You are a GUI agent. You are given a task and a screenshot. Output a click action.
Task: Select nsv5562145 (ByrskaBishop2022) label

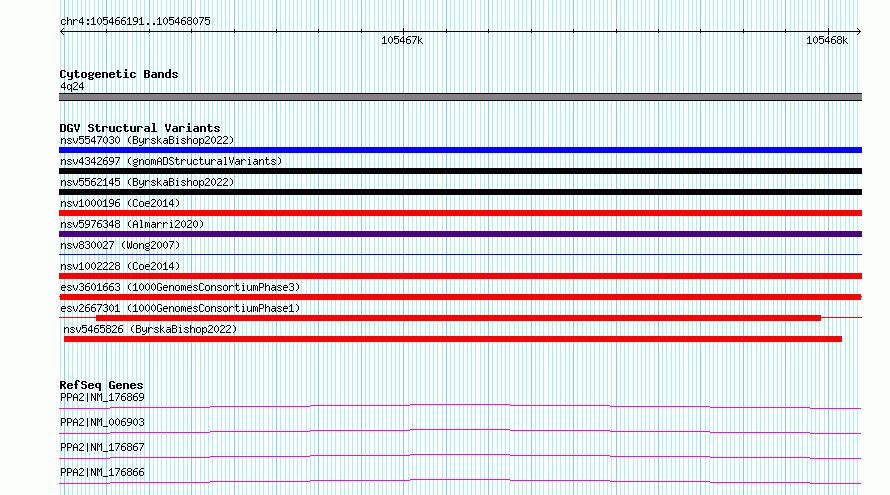[147, 182]
